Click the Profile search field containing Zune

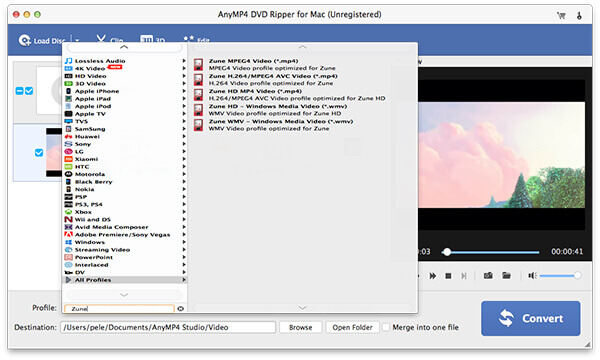coord(119,309)
